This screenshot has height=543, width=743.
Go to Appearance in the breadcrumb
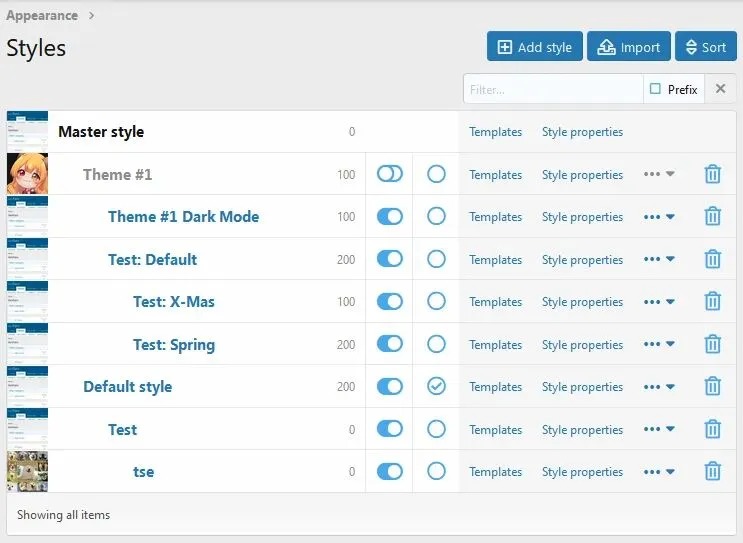(x=42, y=15)
